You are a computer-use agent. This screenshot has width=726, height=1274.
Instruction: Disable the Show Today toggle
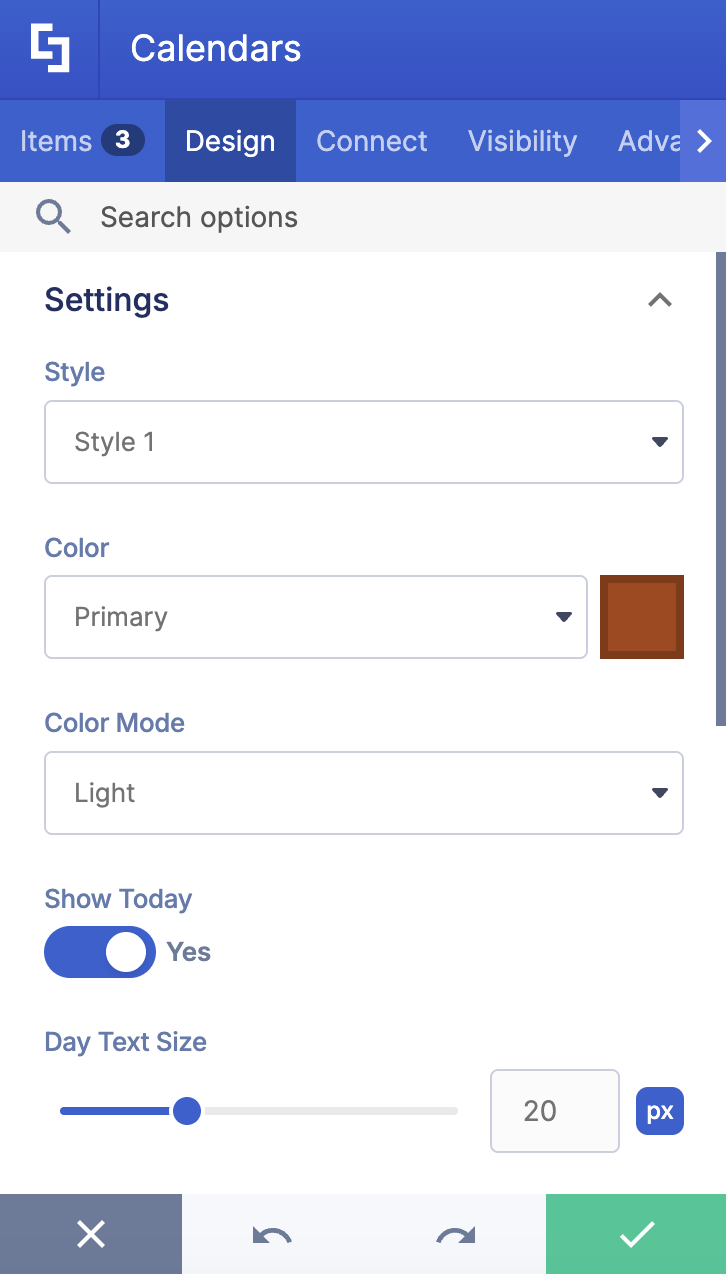coord(99,951)
